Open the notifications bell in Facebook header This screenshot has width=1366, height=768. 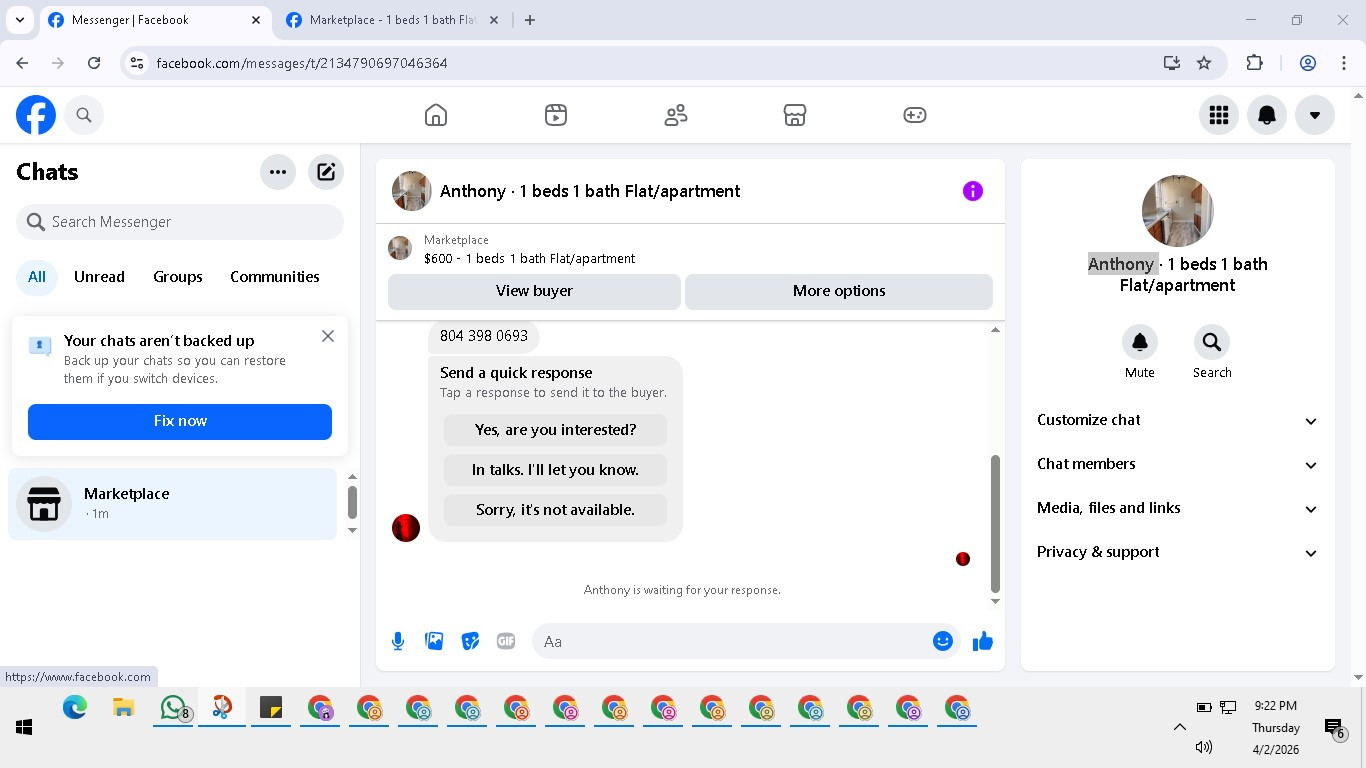tap(1266, 115)
